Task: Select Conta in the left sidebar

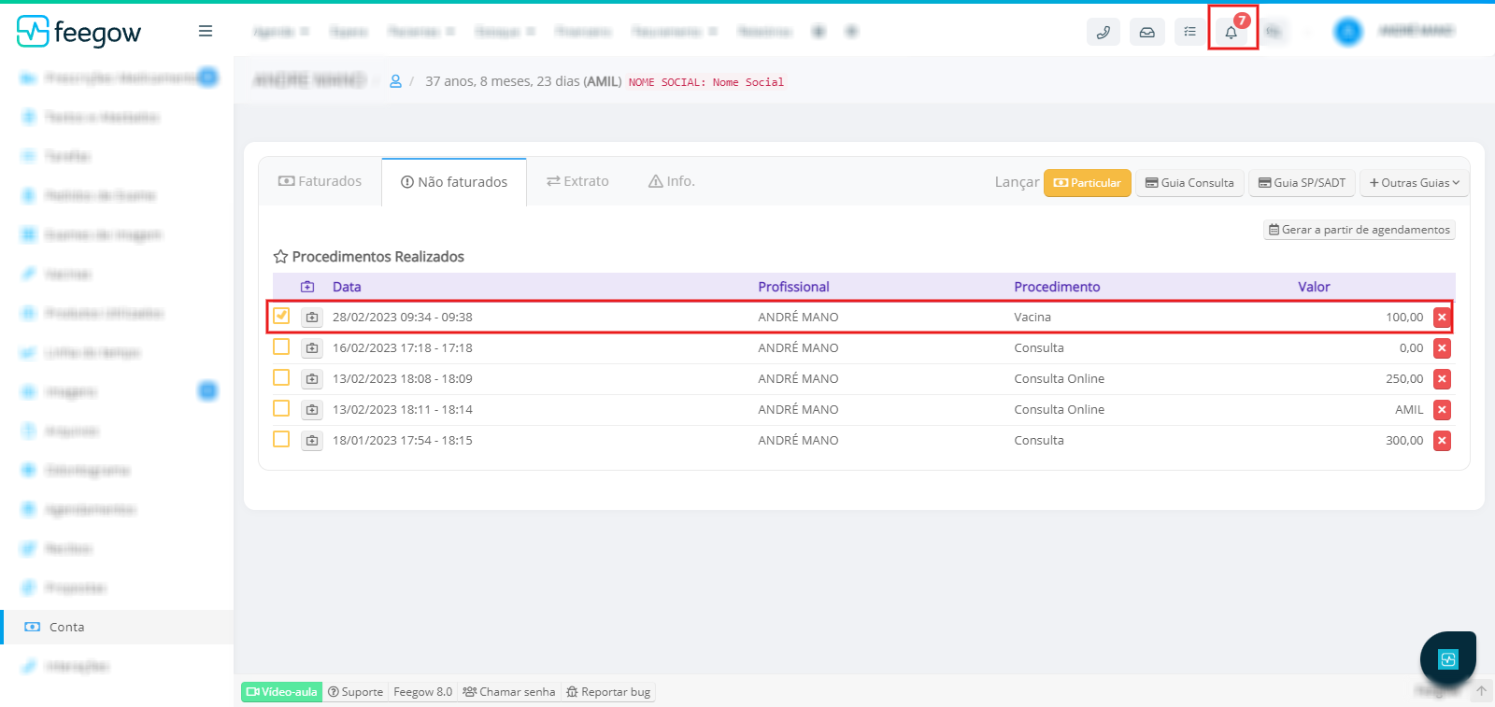Action: tap(117, 627)
